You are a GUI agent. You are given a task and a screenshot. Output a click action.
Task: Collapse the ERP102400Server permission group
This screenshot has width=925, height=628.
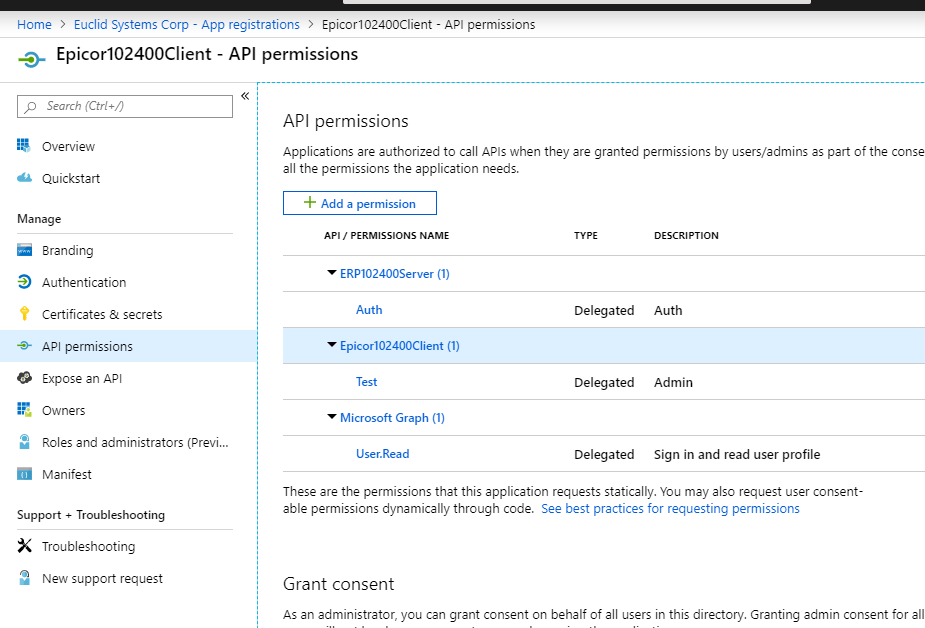tap(332, 273)
